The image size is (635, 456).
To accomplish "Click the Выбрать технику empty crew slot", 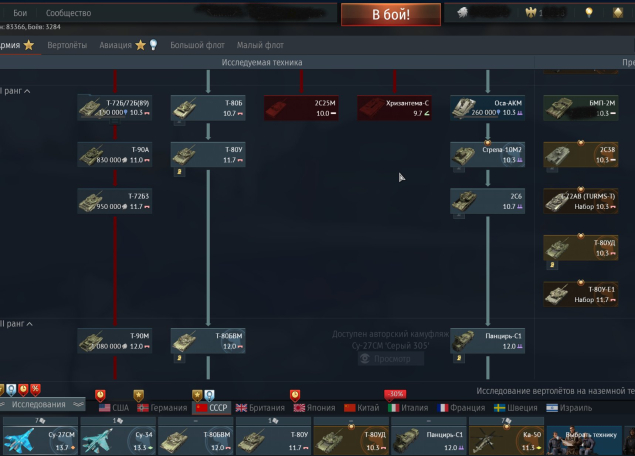I will pyautogui.click(x=584, y=440).
